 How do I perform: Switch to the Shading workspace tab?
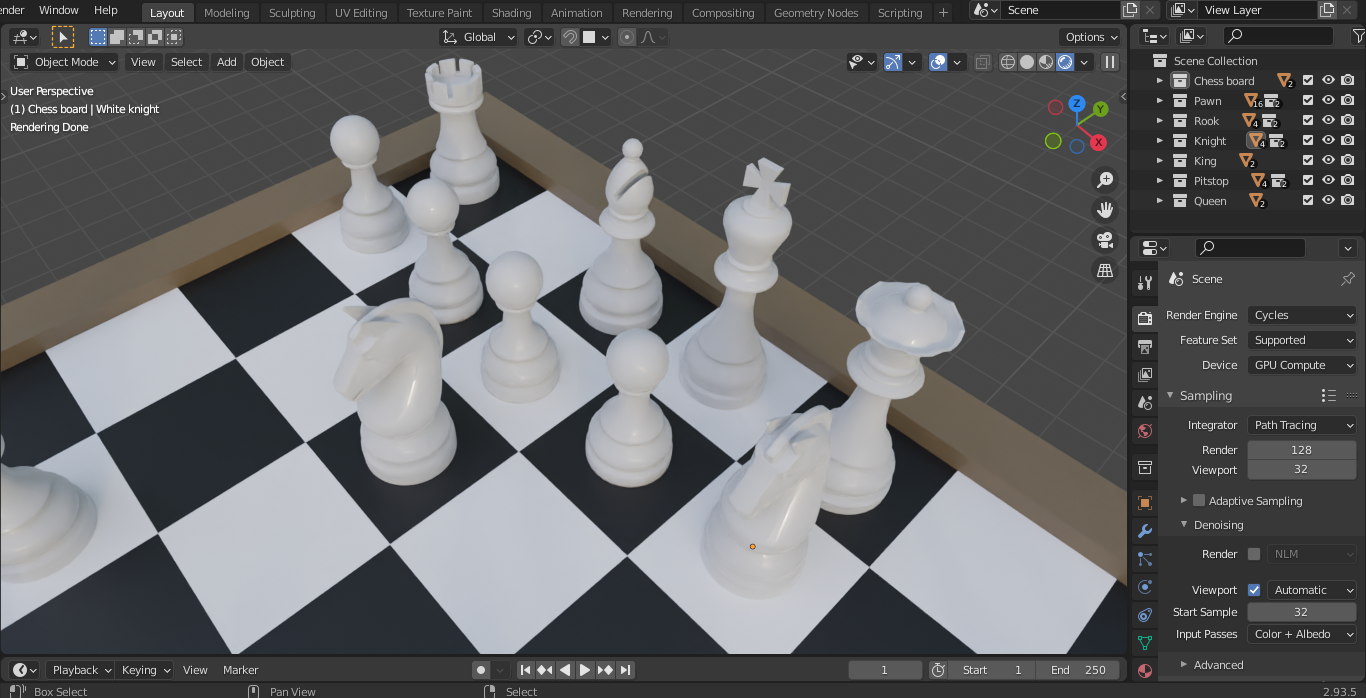pyautogui.click(x=511, y=12)
